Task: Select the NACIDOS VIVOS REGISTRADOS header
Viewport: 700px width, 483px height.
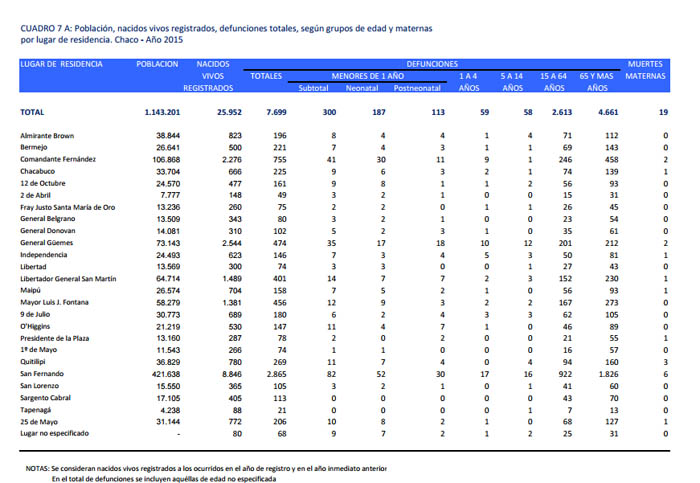Action: [210, 75]
